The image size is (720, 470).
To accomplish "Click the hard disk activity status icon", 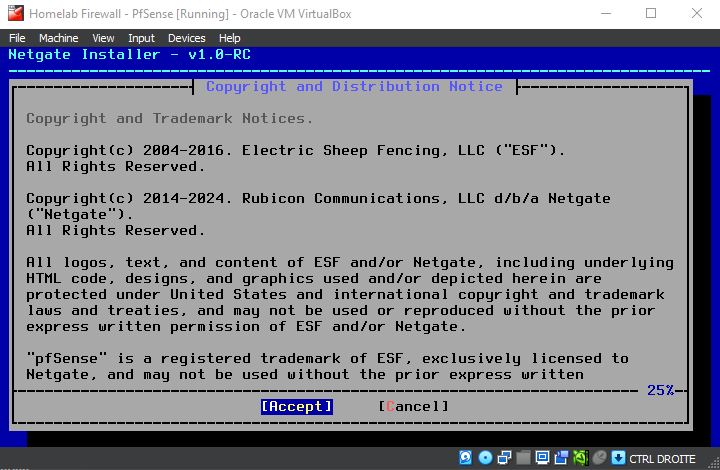I will pos(465,458).
